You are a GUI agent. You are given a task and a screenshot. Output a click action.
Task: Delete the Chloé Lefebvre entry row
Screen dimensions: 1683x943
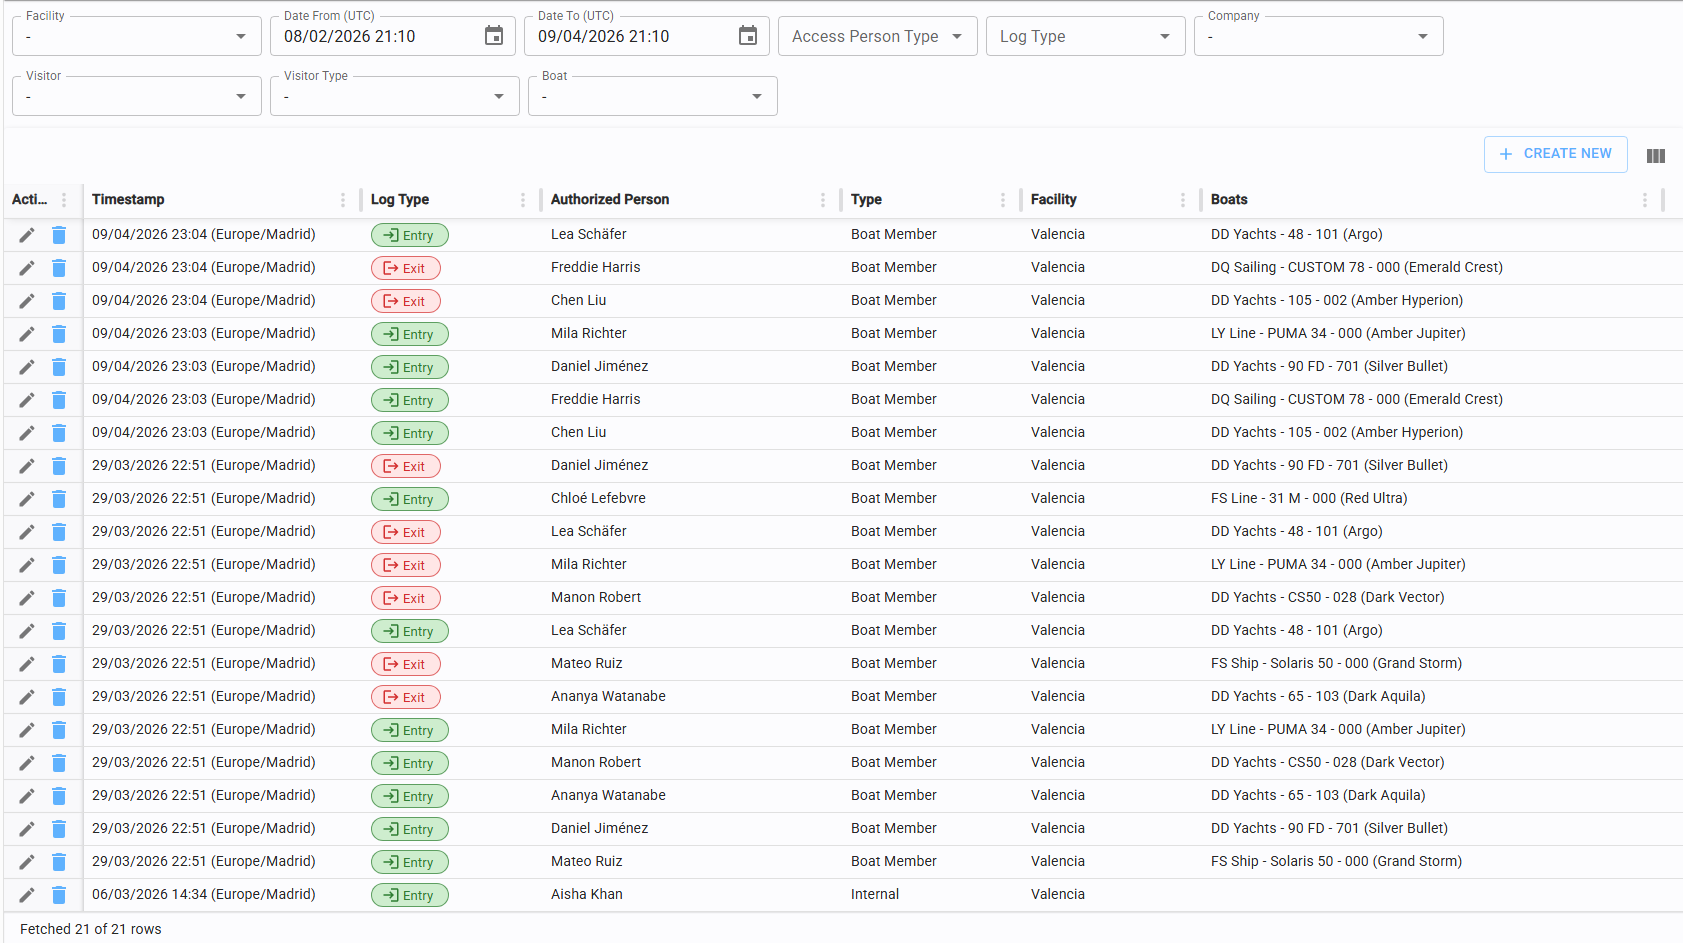[x=59, y=499]
